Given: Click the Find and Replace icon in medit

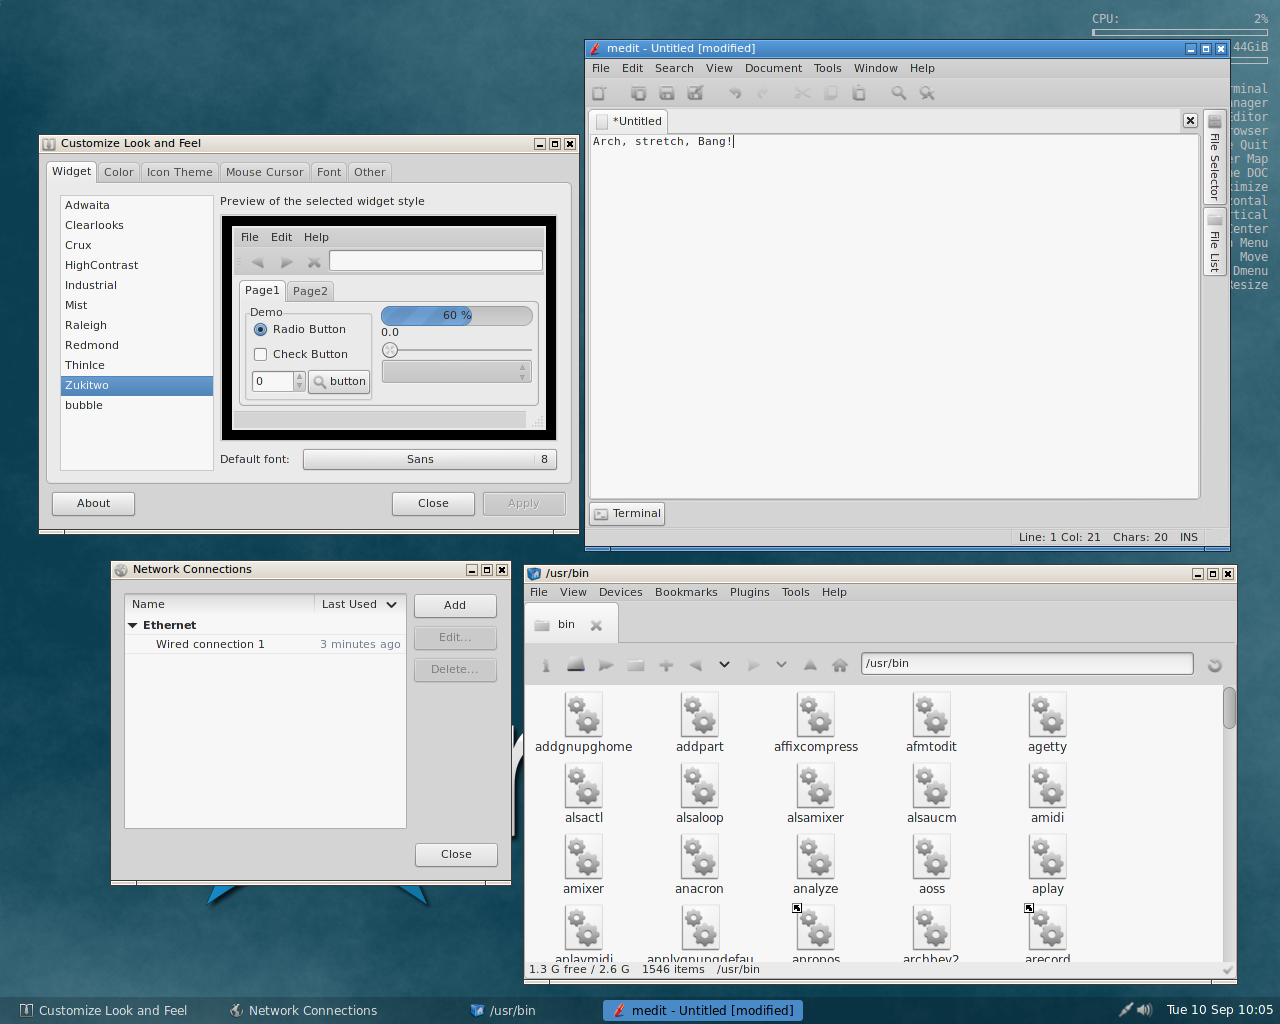Looking at the screenshot, I should (x=927, y=93).
